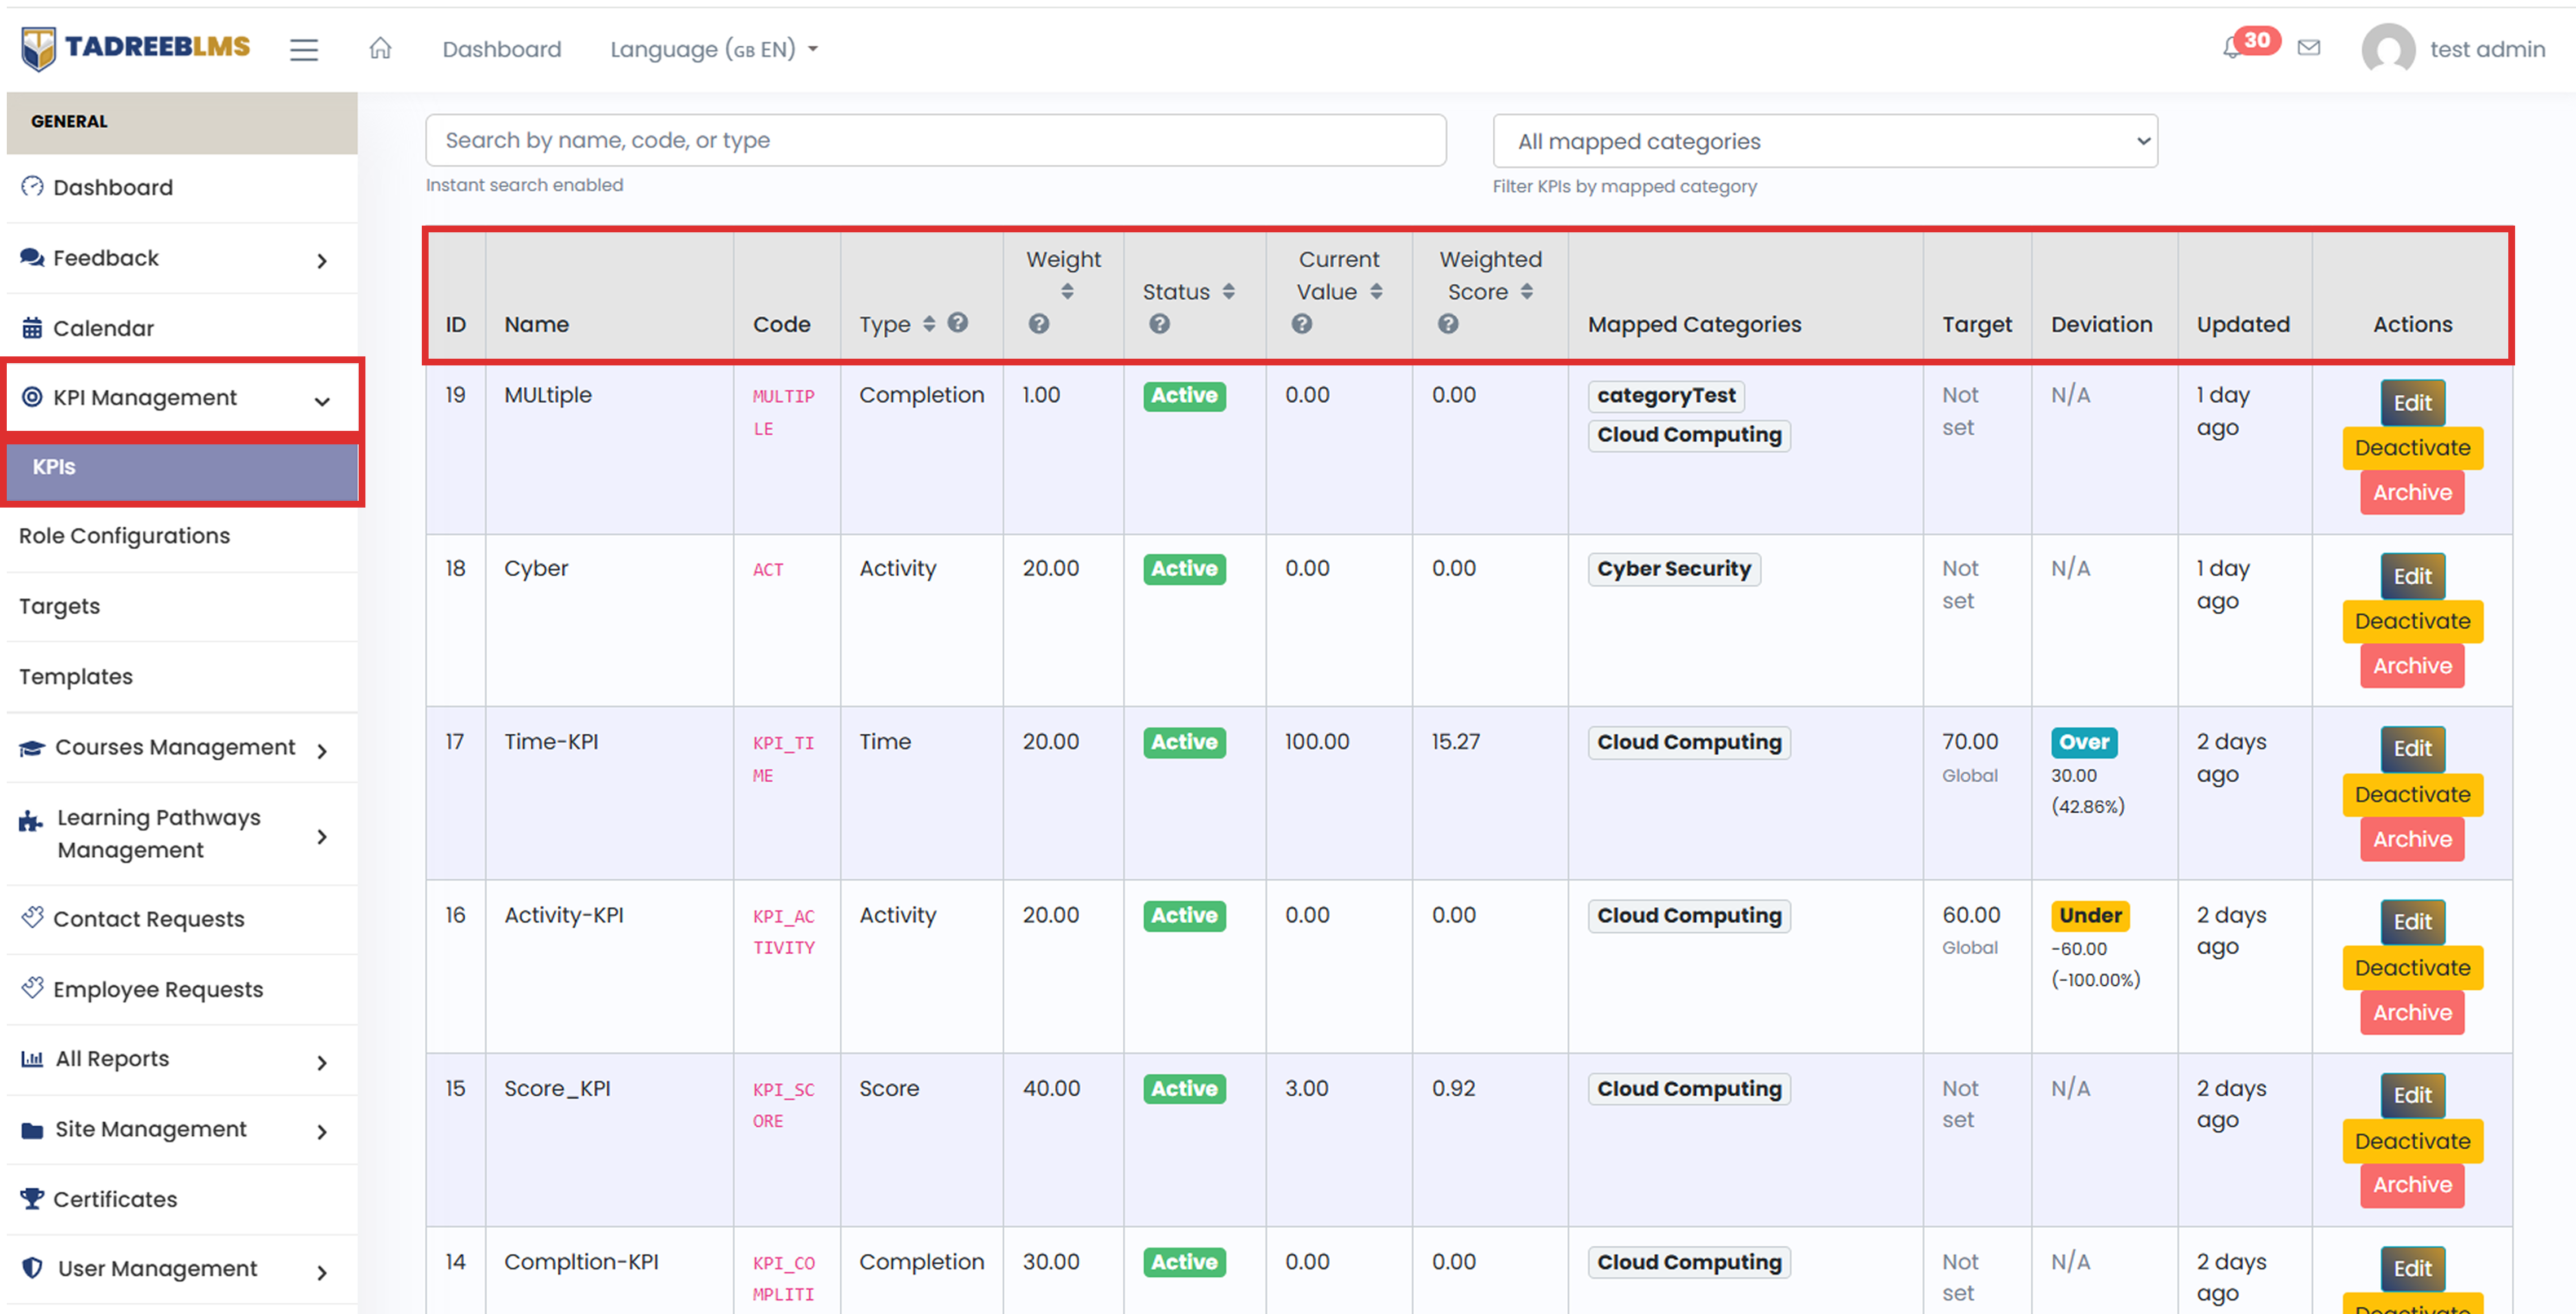Show help tooltip for Weighted Score column
The width and height of the screenshot is (2576, 1314).
(x=1448, y=324)
